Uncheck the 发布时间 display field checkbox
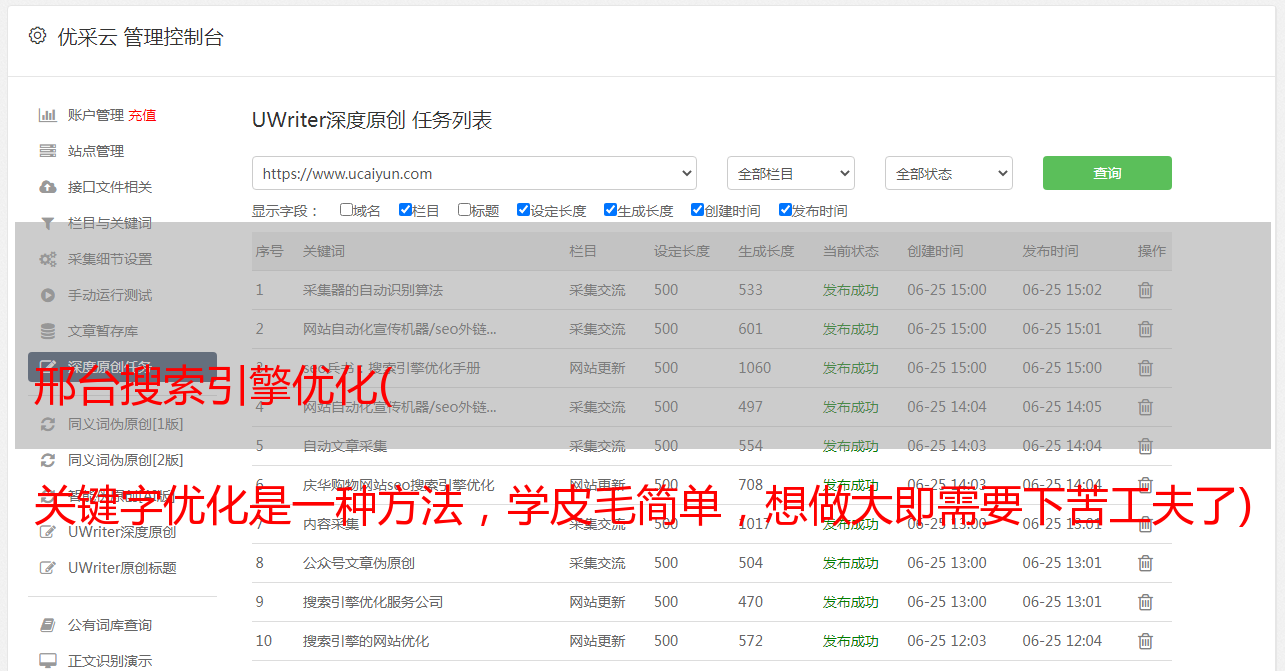The height and width of the screenshot is (671, 1285). (785, 210)
